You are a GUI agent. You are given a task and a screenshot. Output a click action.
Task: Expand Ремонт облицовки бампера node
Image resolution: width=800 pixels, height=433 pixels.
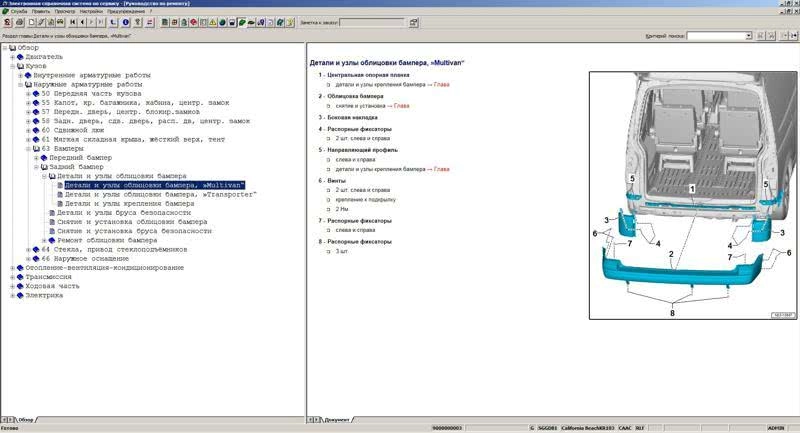(x=44, y=240)
